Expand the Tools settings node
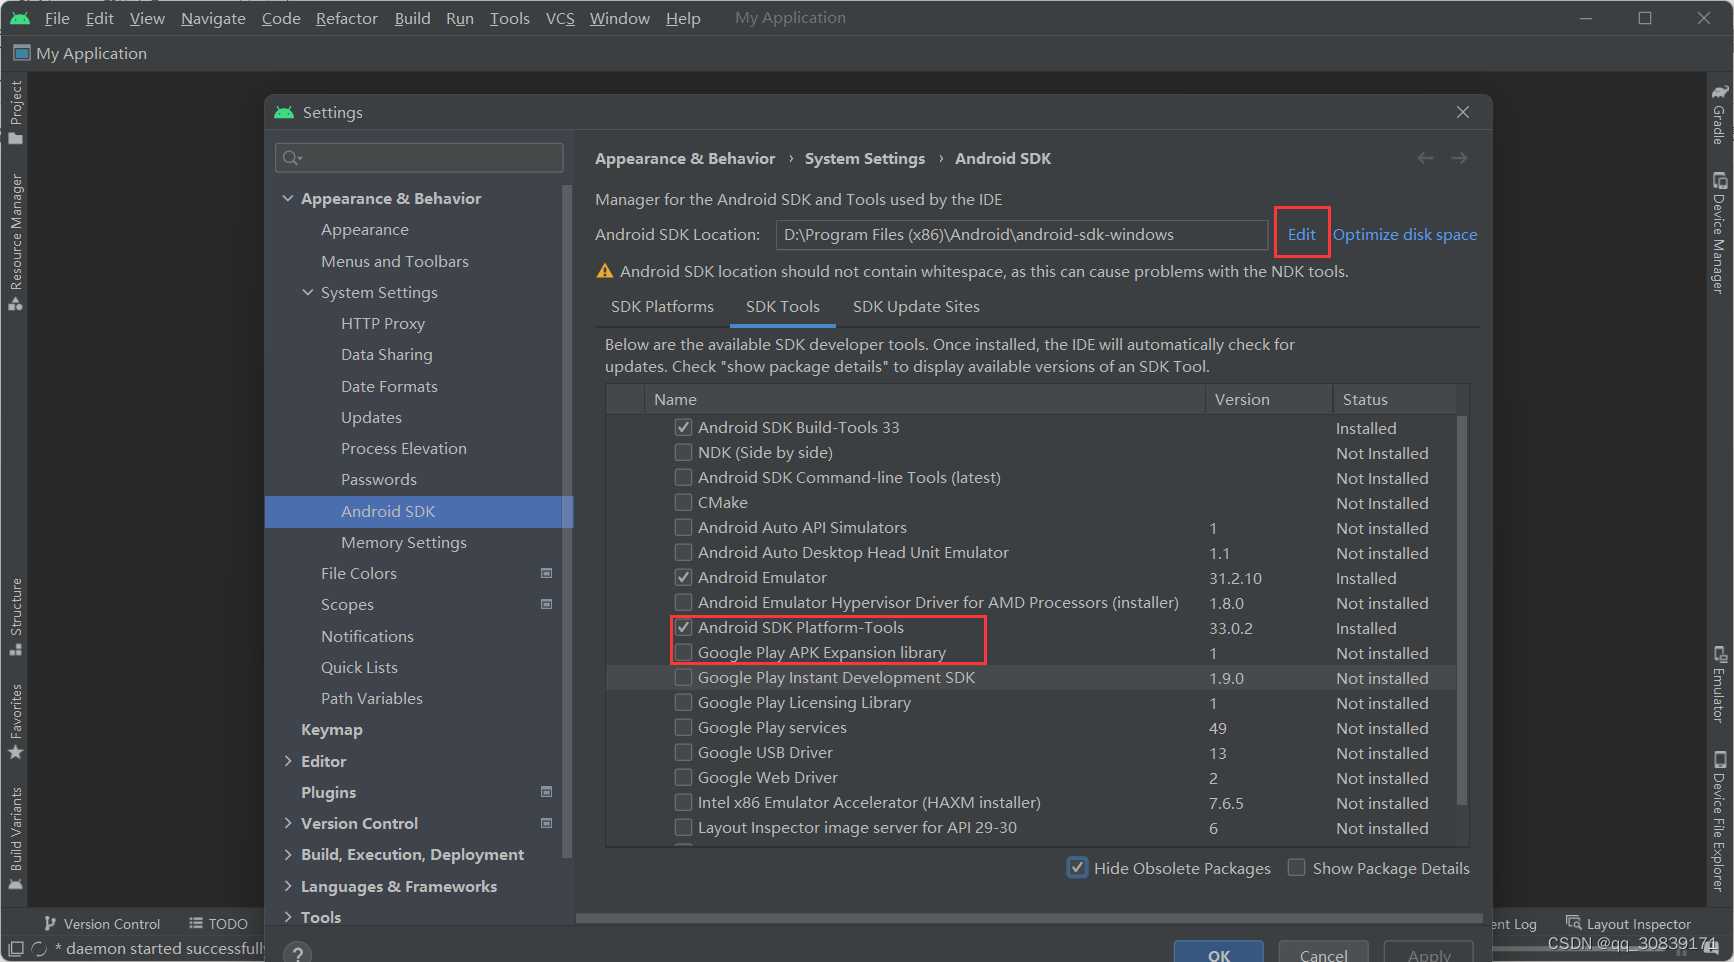The width and height of the screenshot is (1734, 962). (288, 917)
